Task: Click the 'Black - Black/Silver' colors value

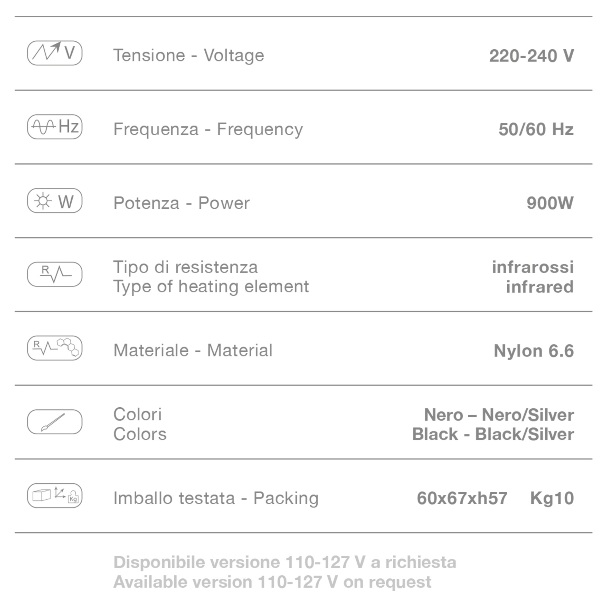Action: point(493,434)
